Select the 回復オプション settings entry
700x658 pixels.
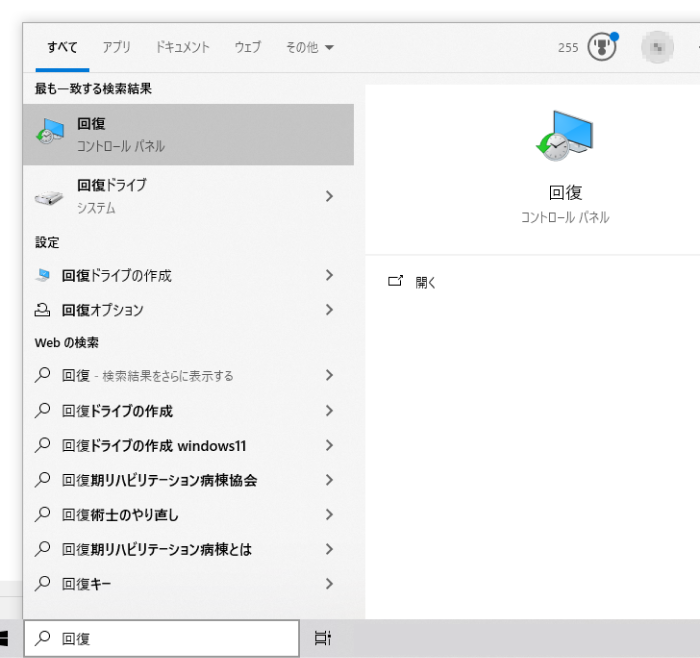103,310
